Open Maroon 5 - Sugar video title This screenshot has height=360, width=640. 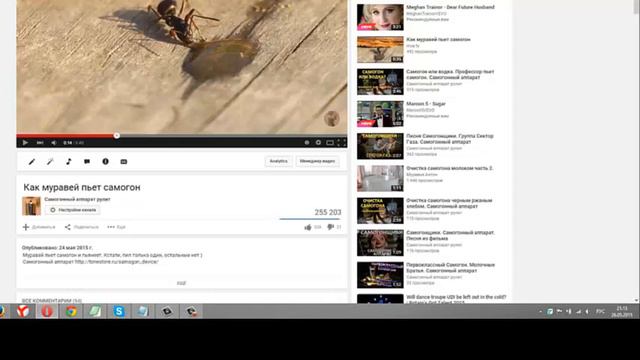click(x=426, y=104)
